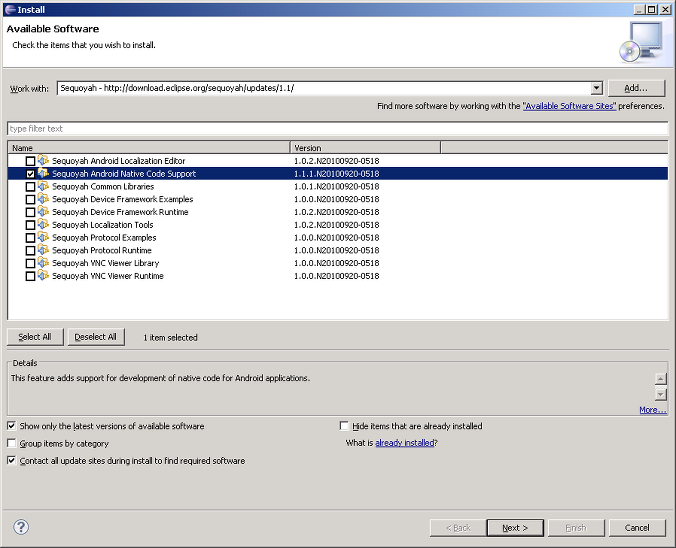Screen dimensions: 676x548
Task: Check Sequoyah Device Framework Examples
Action: pyautogui.click(x=30, y=200)
